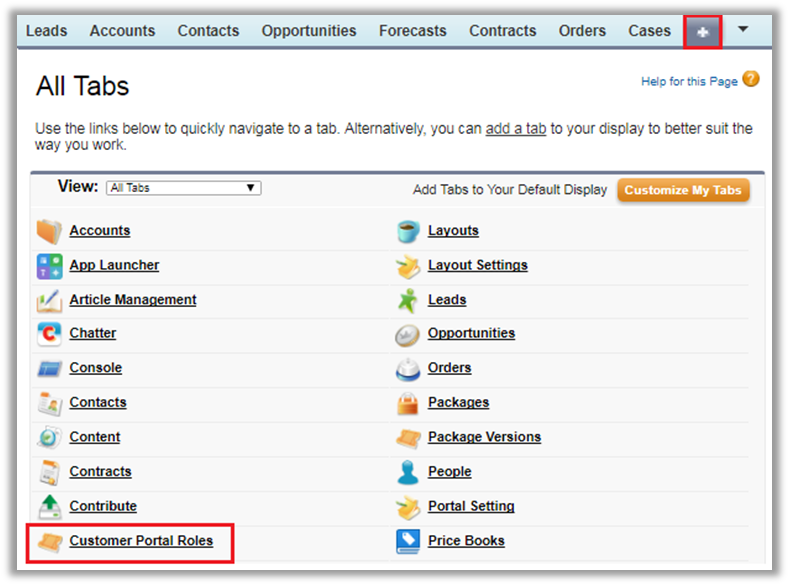The image size is (789, 585).
Task: Click the Layouts cup icon
Action: (x=408, y=231)
